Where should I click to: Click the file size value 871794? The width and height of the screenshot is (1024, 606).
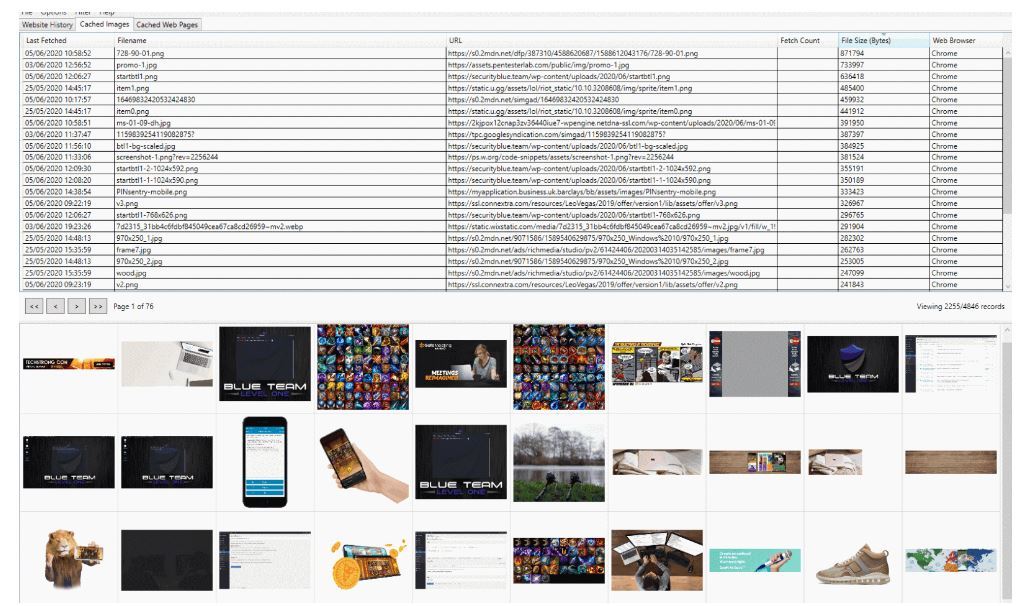tap(852, 54)
